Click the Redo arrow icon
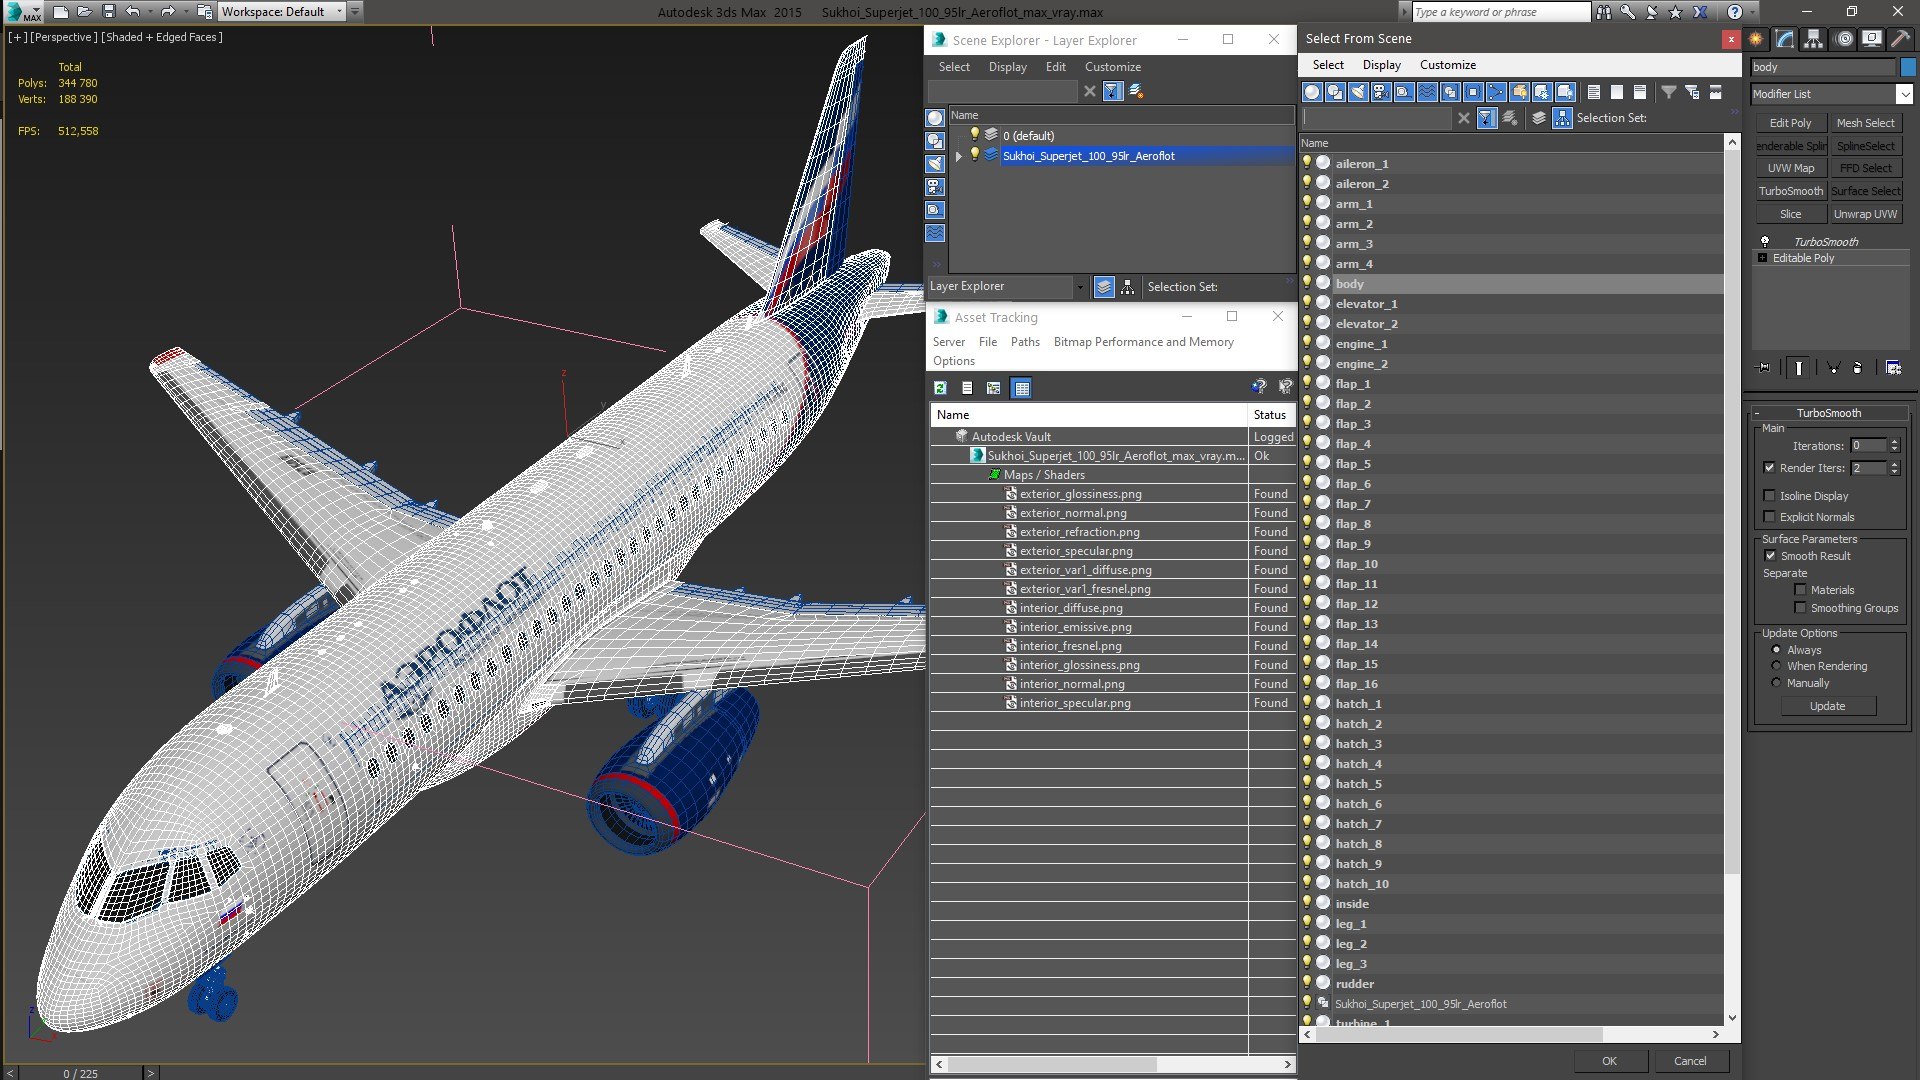The width and height of the screenshot is (1920, 1080). click(x=168, y=12)
